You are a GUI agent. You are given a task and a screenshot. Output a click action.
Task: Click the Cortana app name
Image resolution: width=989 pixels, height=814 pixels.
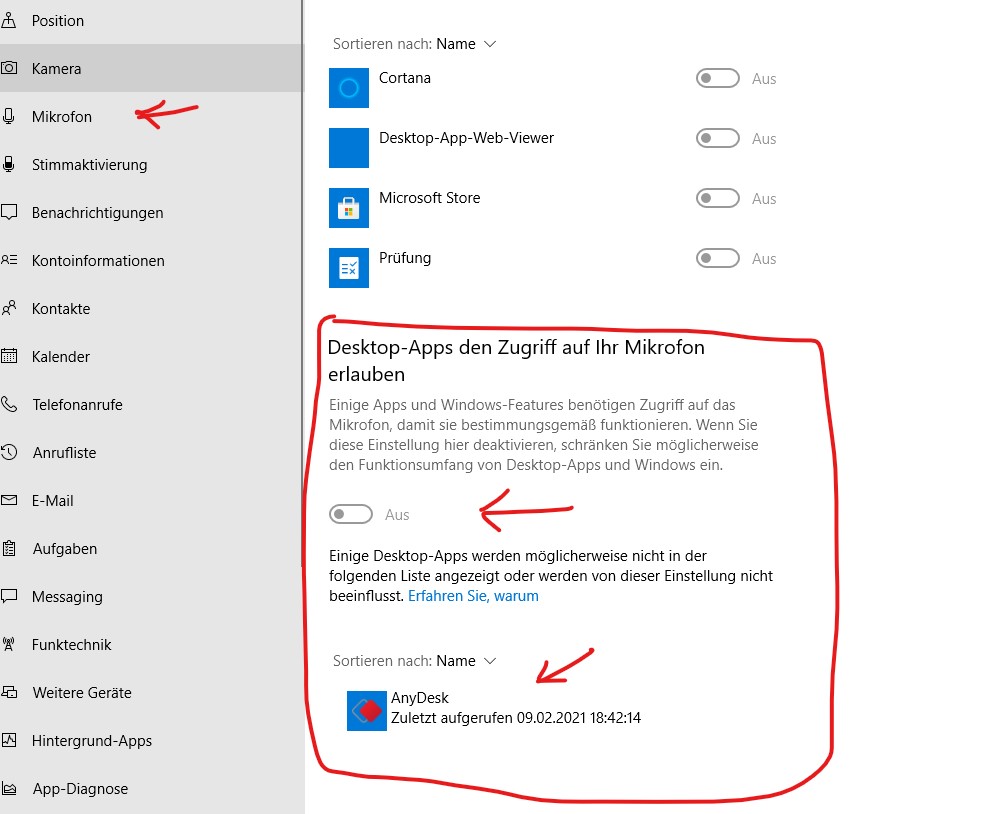click(x=405, y=78)
